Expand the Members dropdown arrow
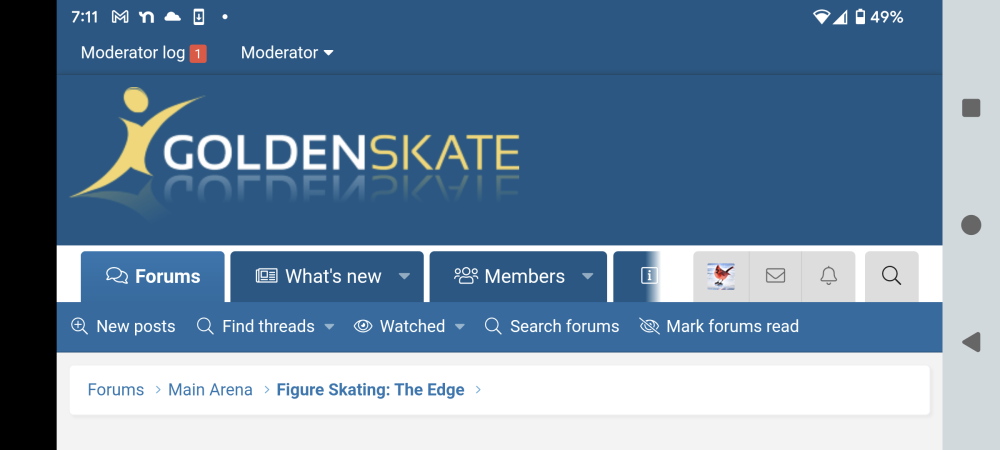 [x=588, y=276]
